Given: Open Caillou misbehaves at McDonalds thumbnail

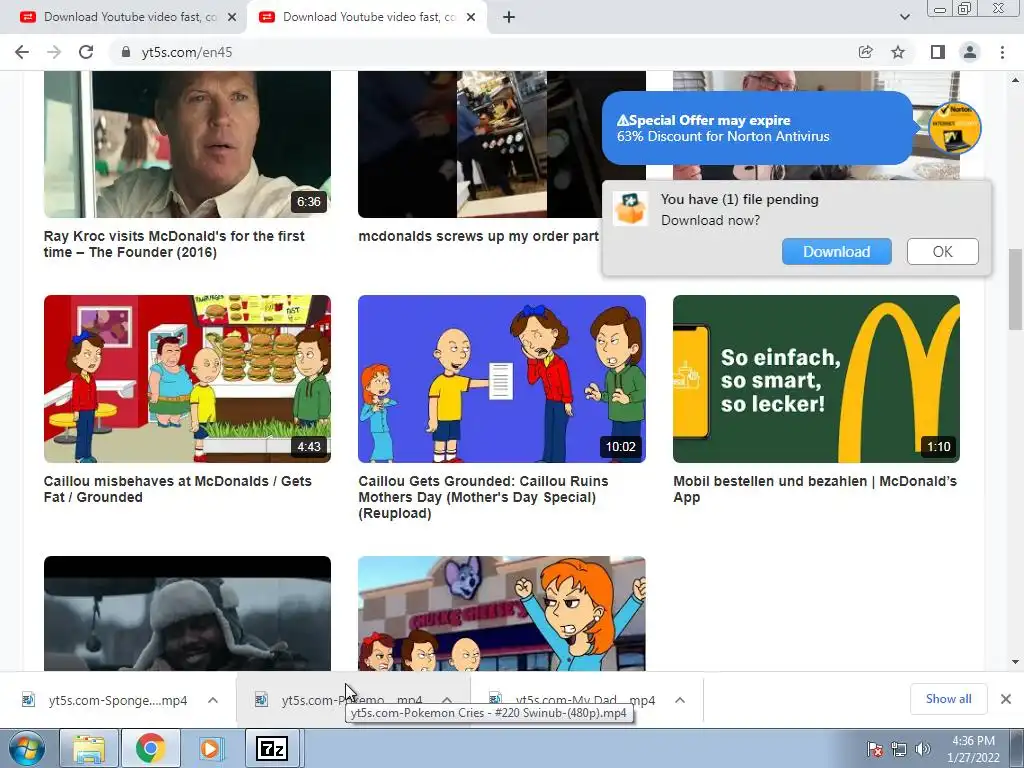Looking at the screenshot, I should coord(187,379).
